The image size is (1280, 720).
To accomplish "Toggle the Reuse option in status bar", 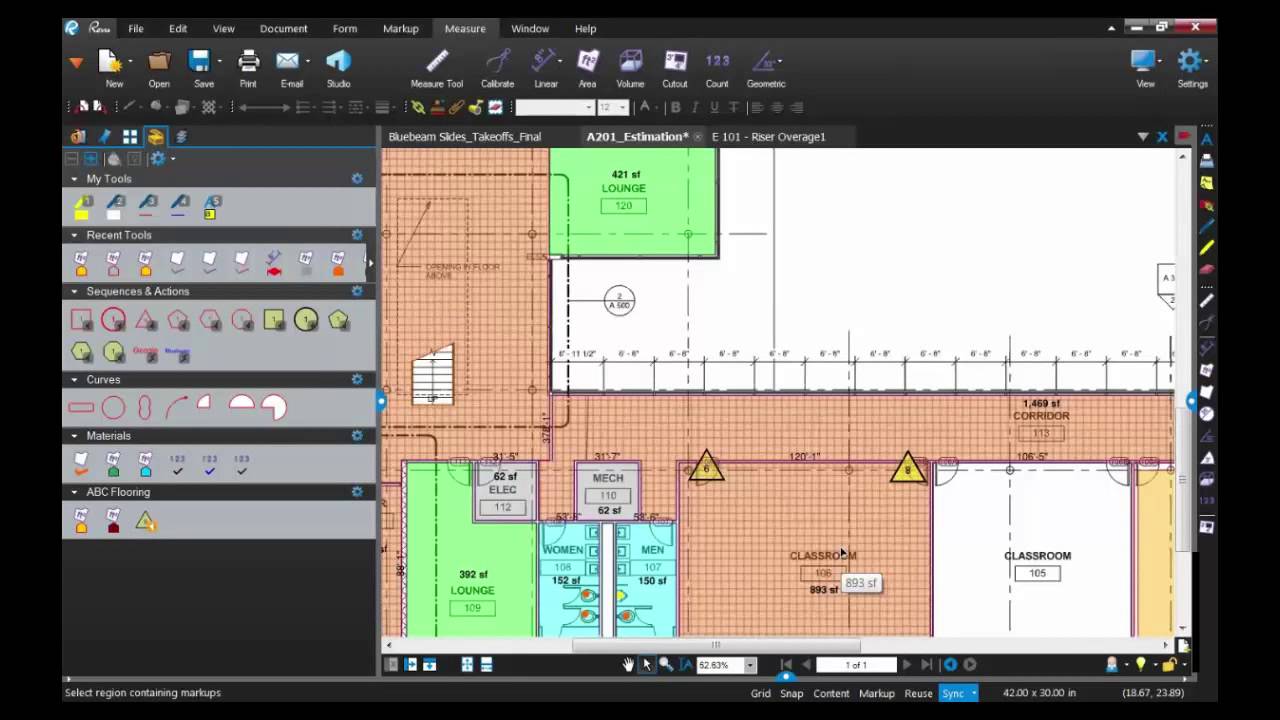I will (918, 693).
